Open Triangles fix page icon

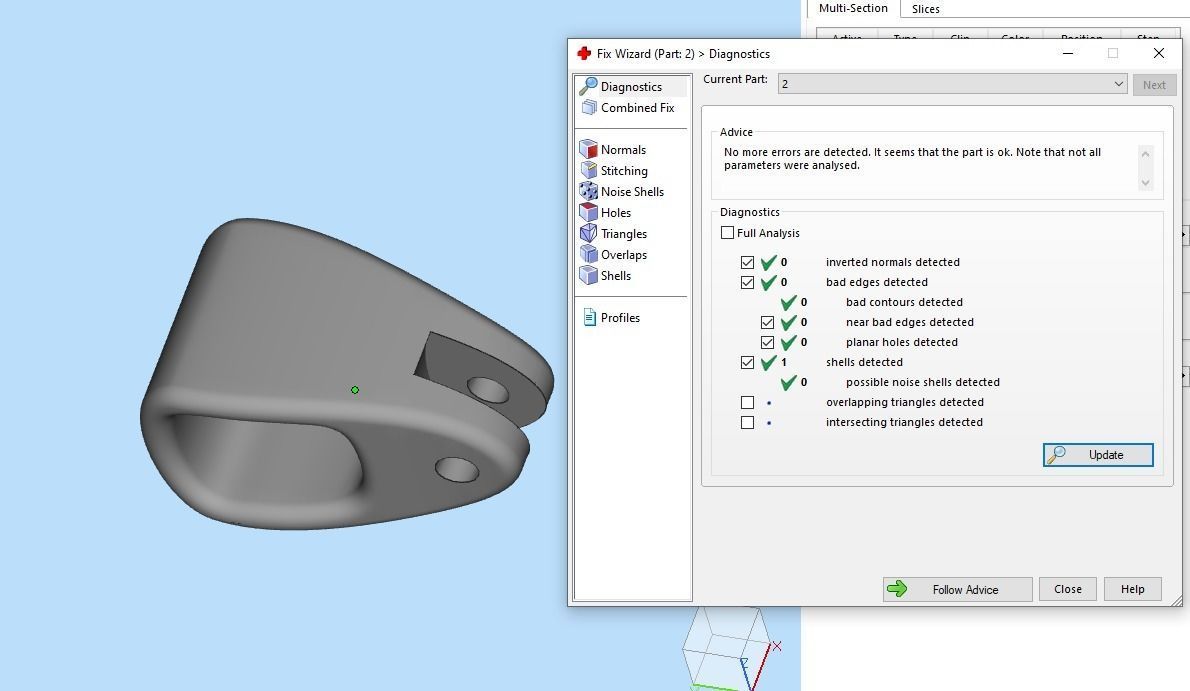pos(588,233)
